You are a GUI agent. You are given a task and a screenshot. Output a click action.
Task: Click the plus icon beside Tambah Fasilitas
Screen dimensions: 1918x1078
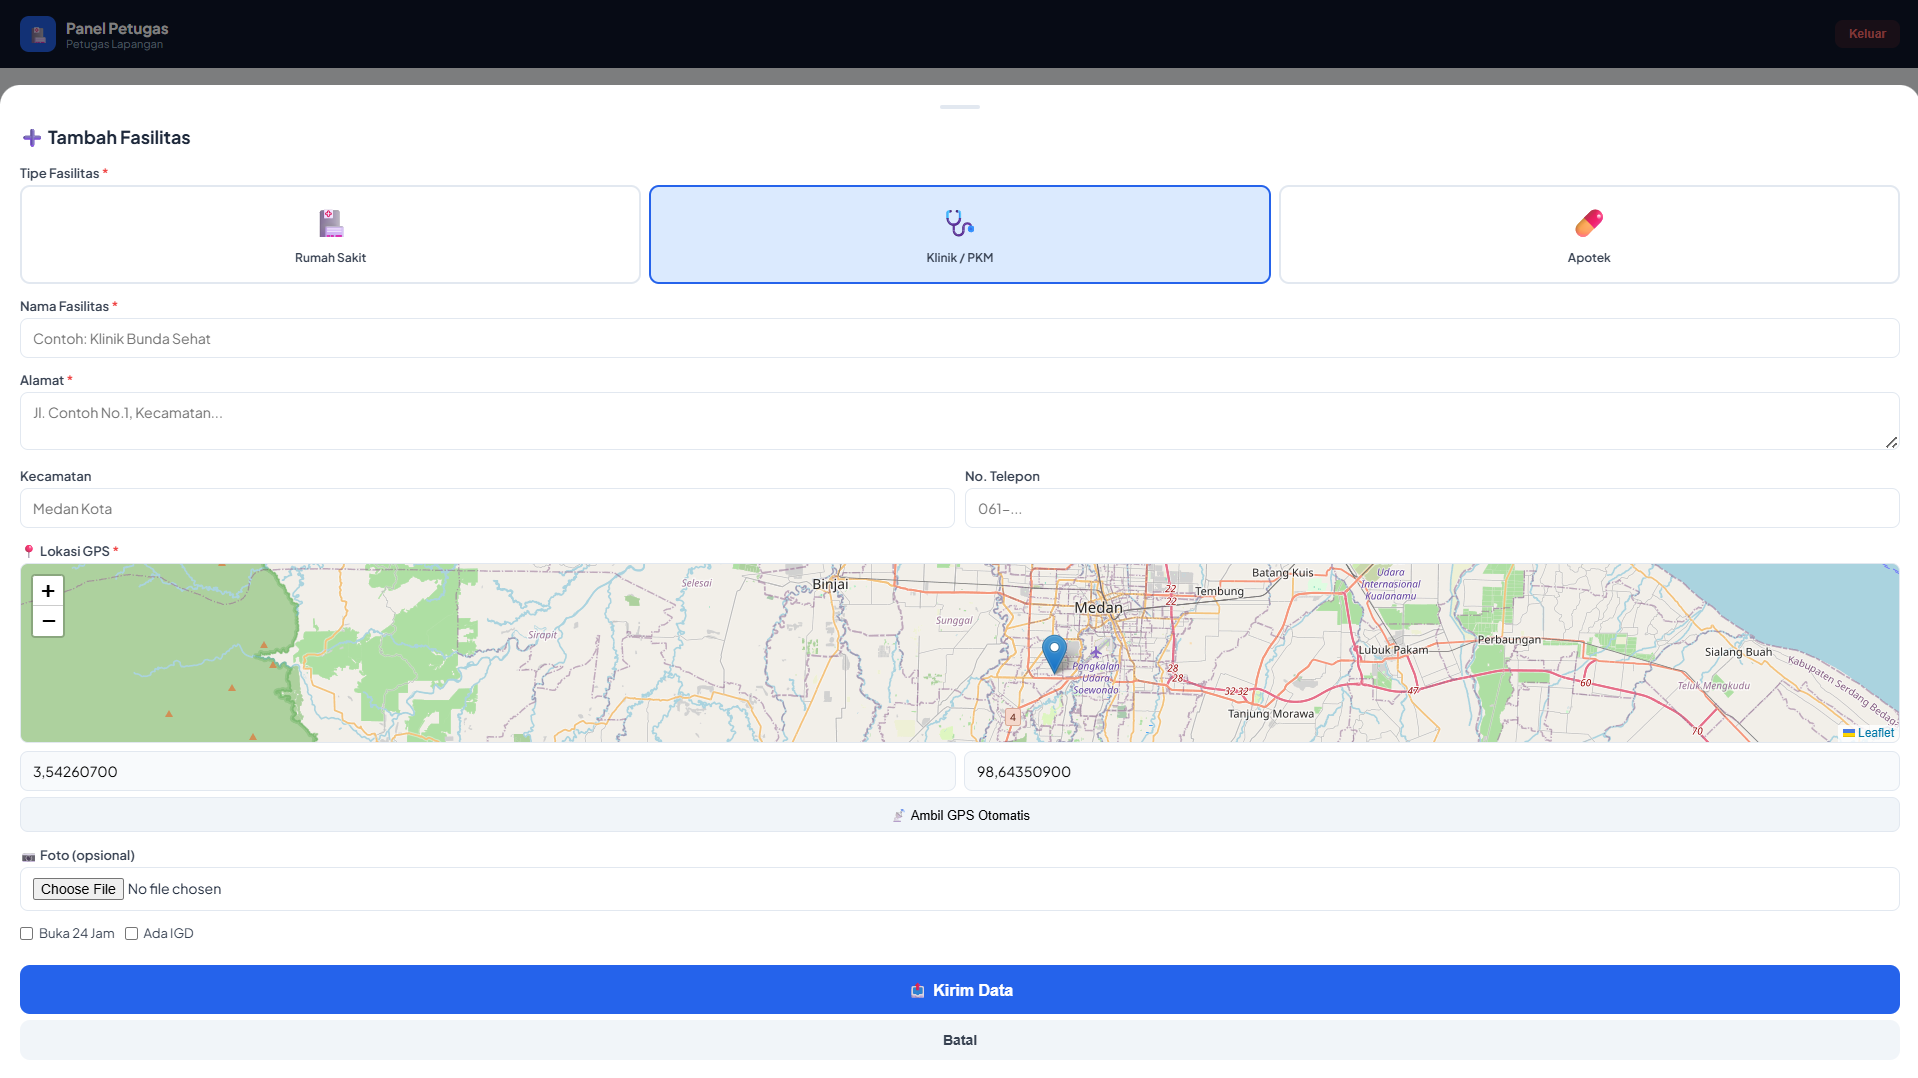coord(32,138)
